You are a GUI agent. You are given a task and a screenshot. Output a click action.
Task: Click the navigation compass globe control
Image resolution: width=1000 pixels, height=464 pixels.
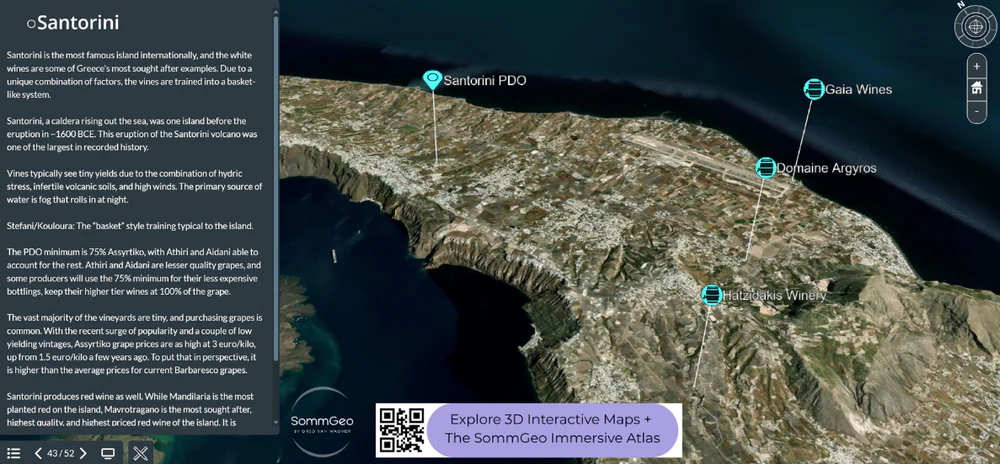[974, 27]
